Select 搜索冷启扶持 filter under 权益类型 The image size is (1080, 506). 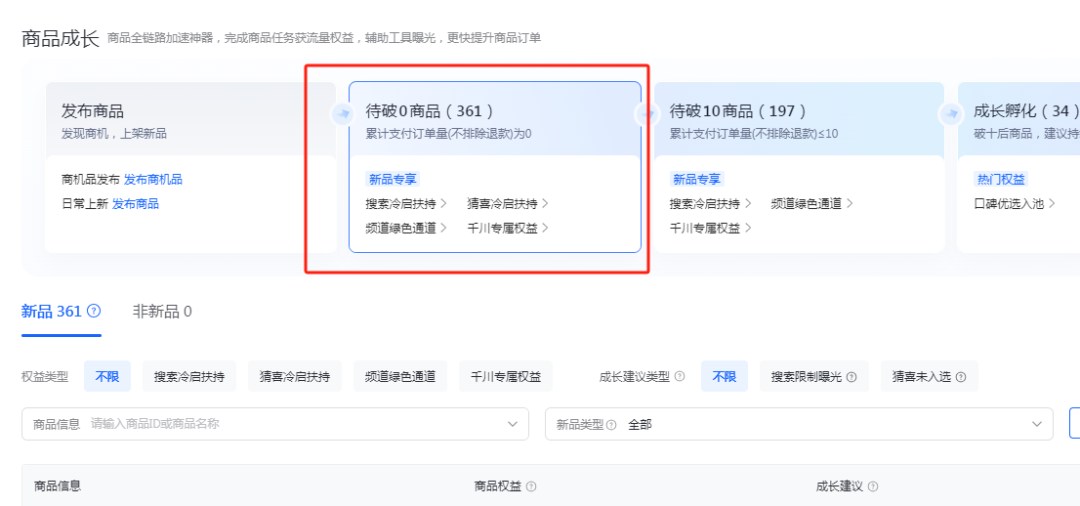(x=189, y=377)
